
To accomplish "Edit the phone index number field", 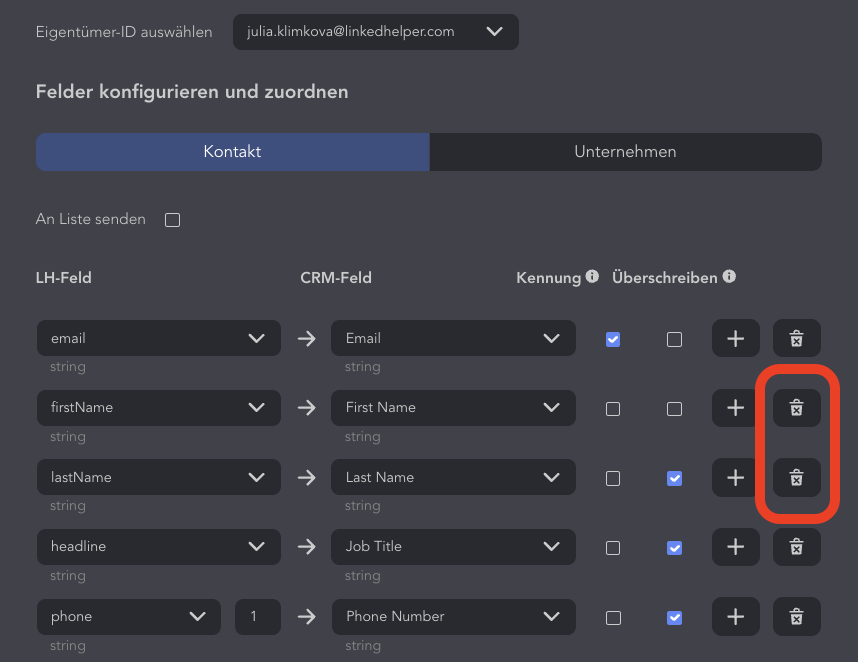I will tap(258, 617).
